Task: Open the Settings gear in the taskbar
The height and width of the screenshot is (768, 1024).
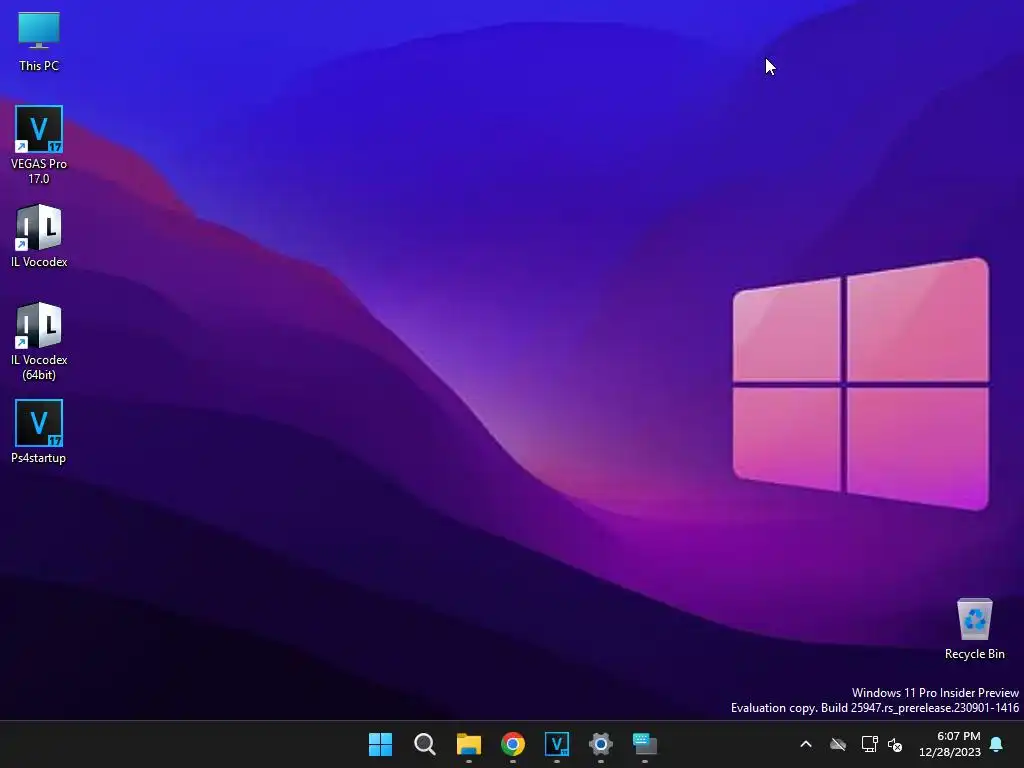Action: 601,744
